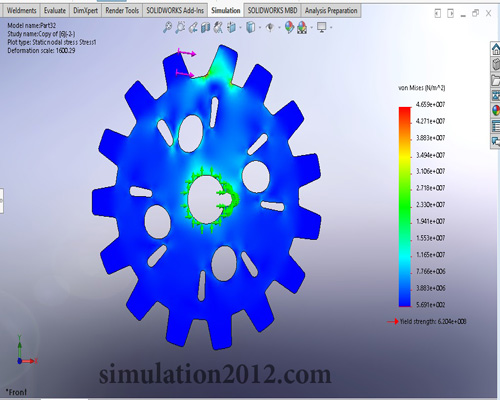This screenshot has height=400, width=500.
Task: Click the left panel expand handle
Action: 2,201
